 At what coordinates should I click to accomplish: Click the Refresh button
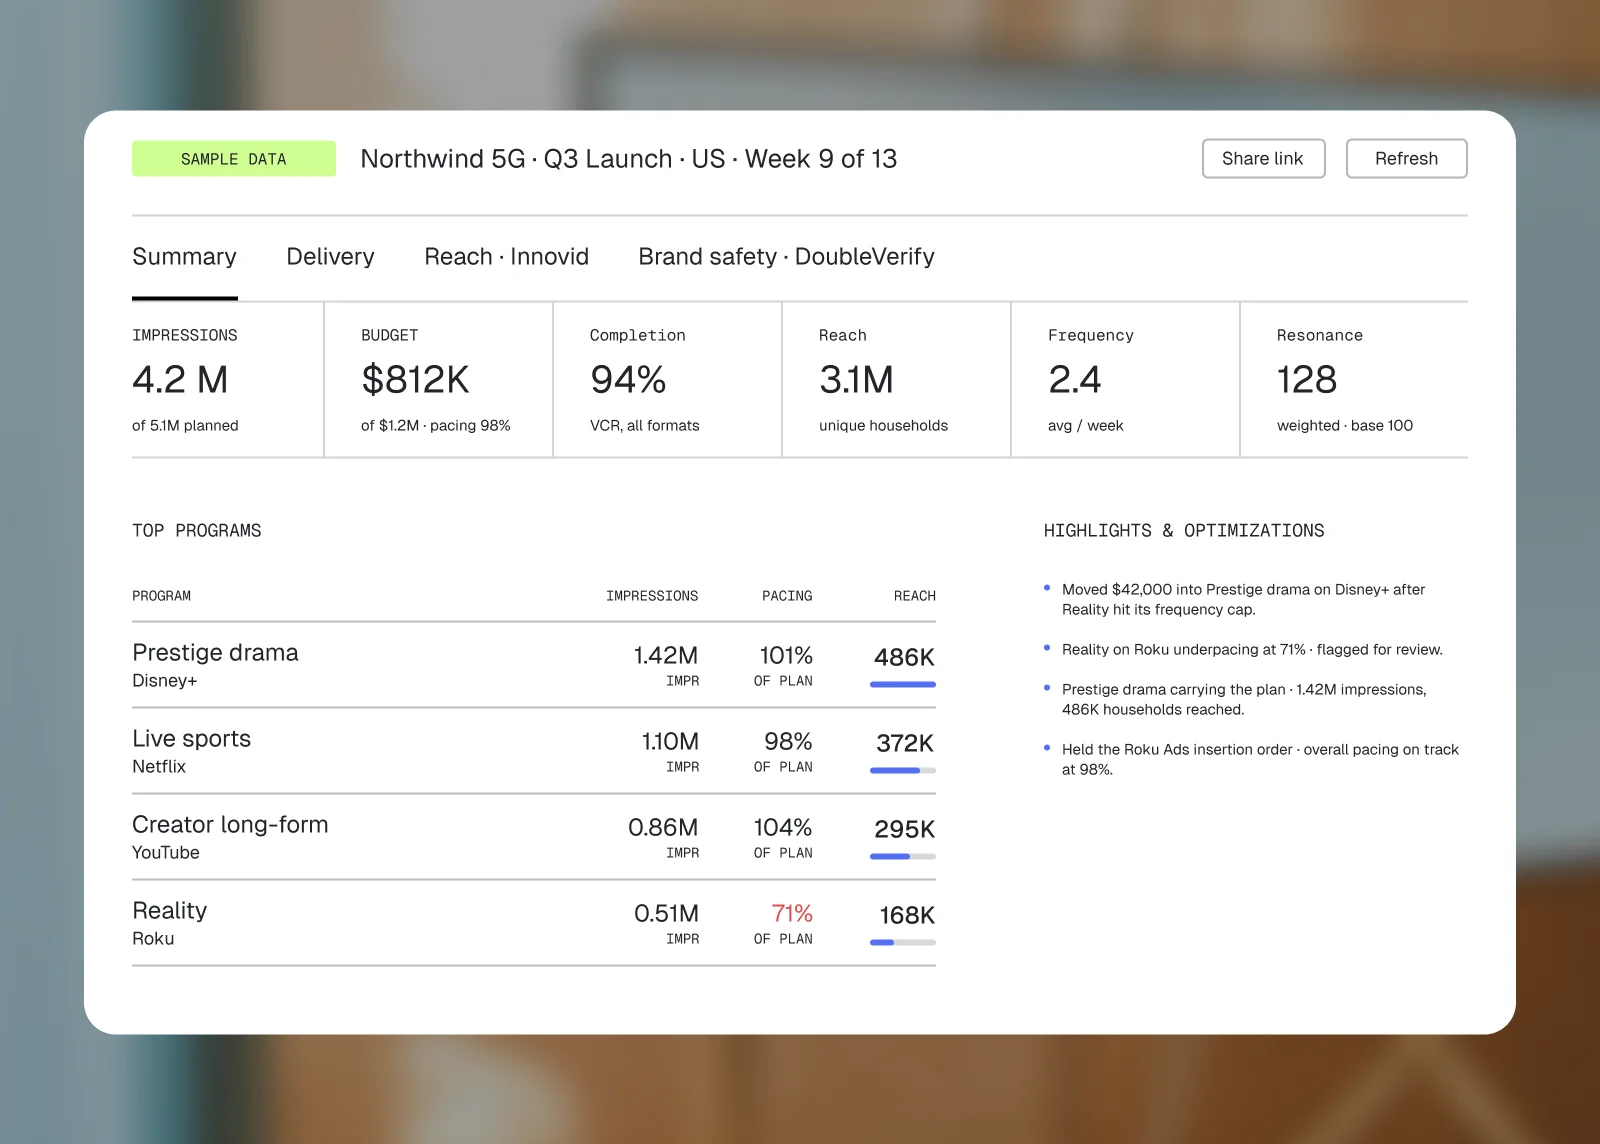(1406, 159)
